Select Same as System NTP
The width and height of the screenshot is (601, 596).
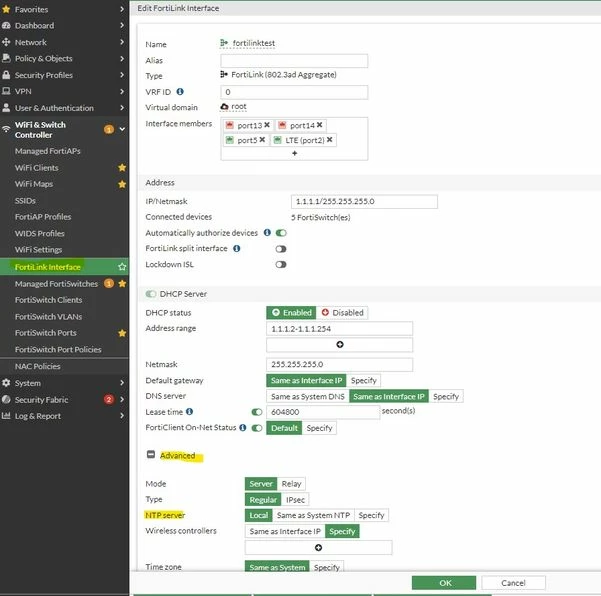(x=313, y=515)
